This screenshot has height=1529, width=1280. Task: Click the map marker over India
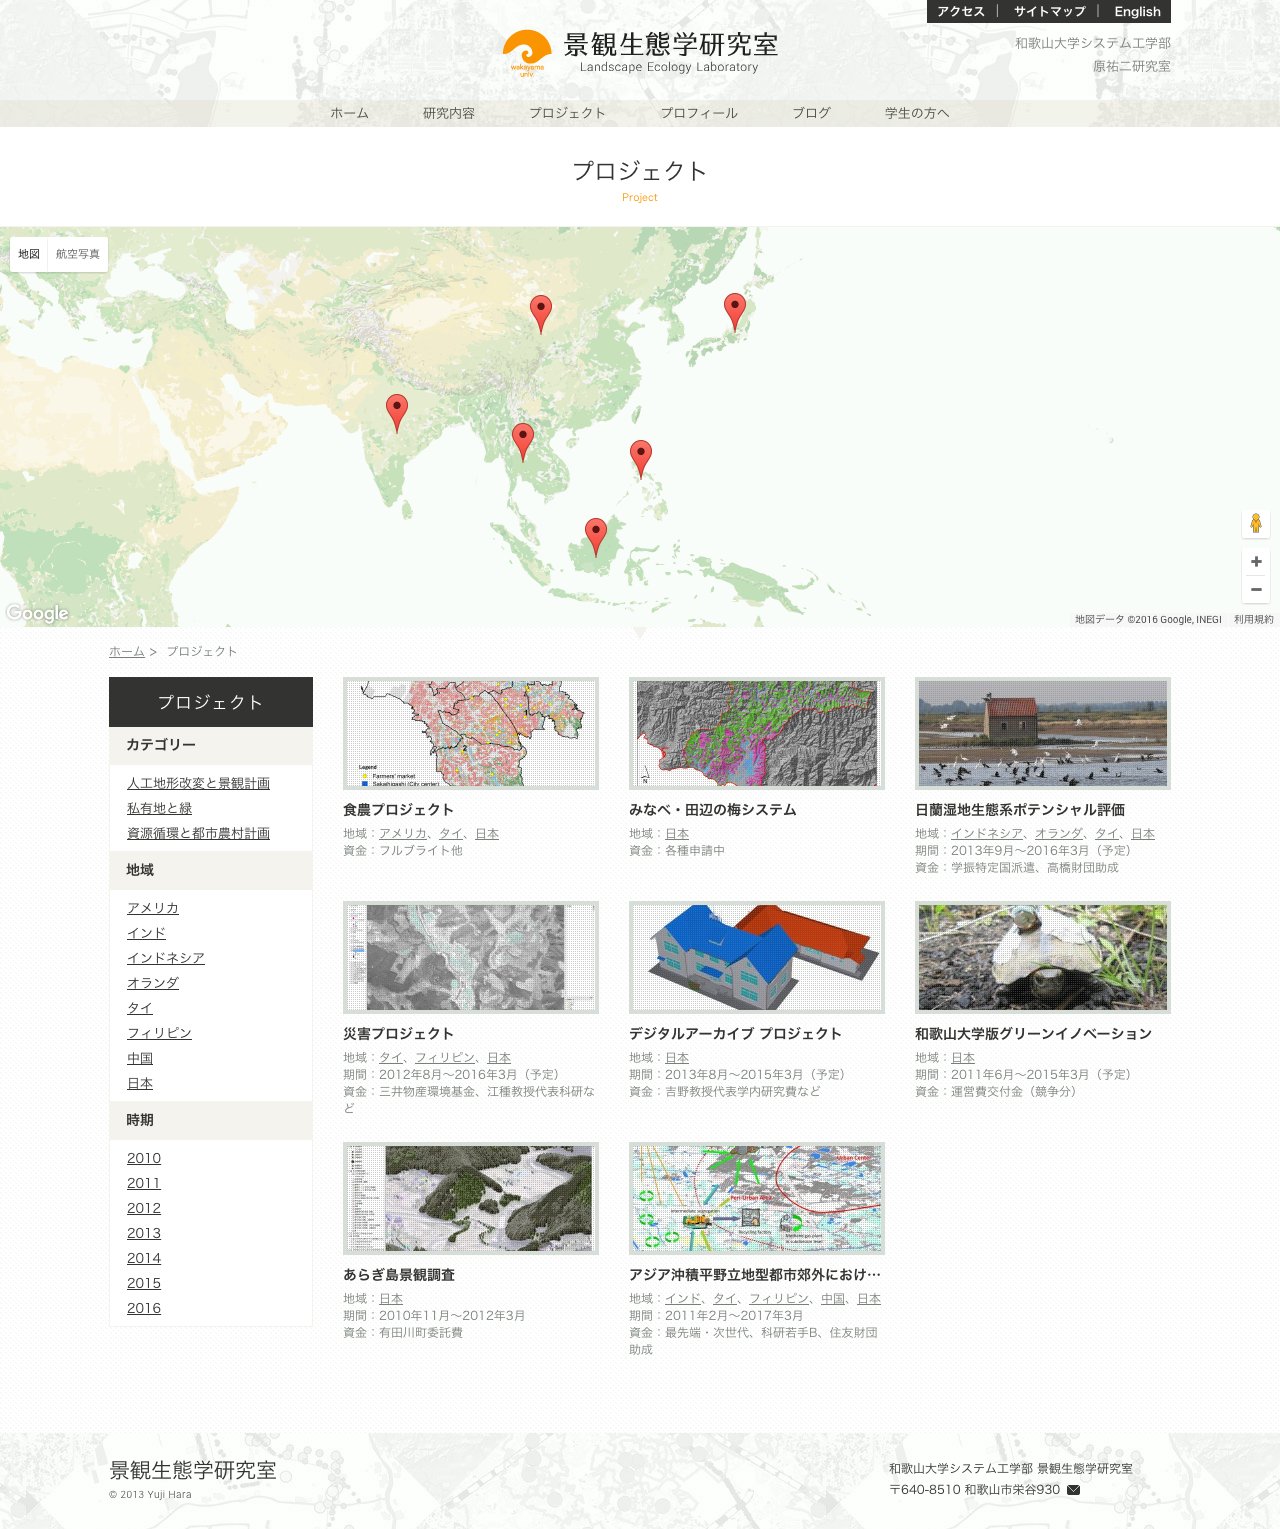[397, 411]
